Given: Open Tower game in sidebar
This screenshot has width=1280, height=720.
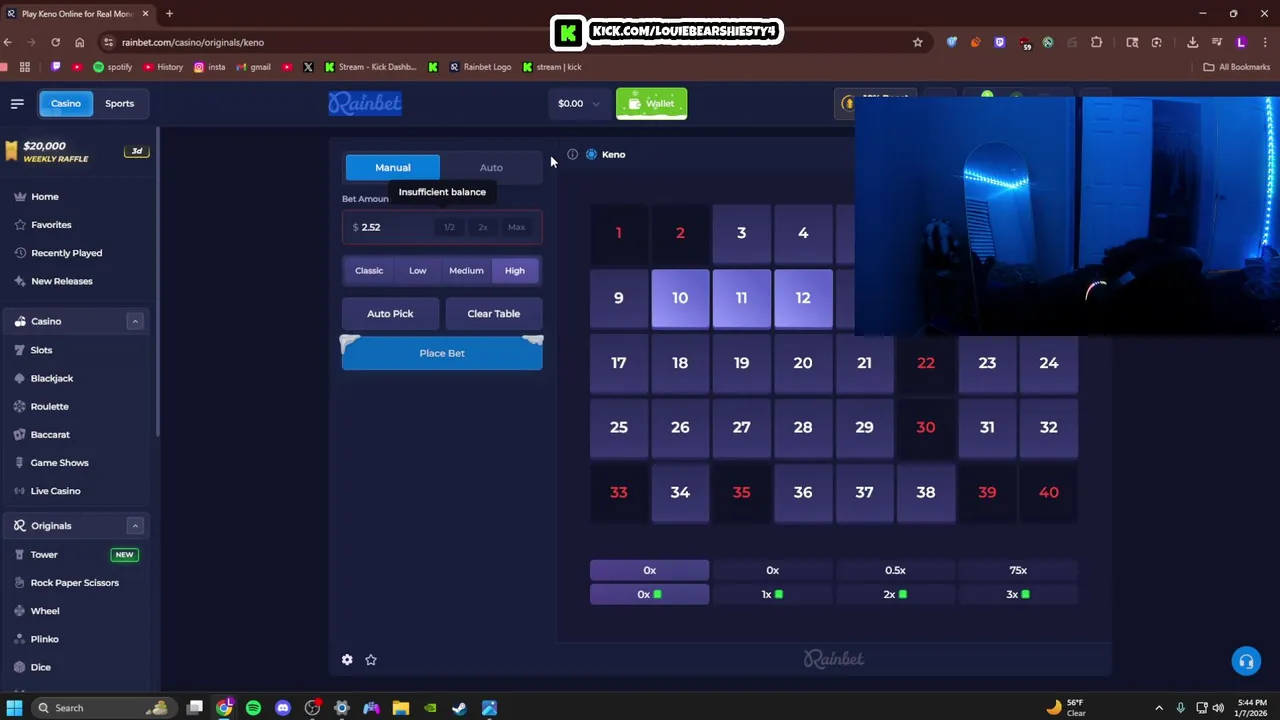Looking at the screenshot, I should coord(44,554).
